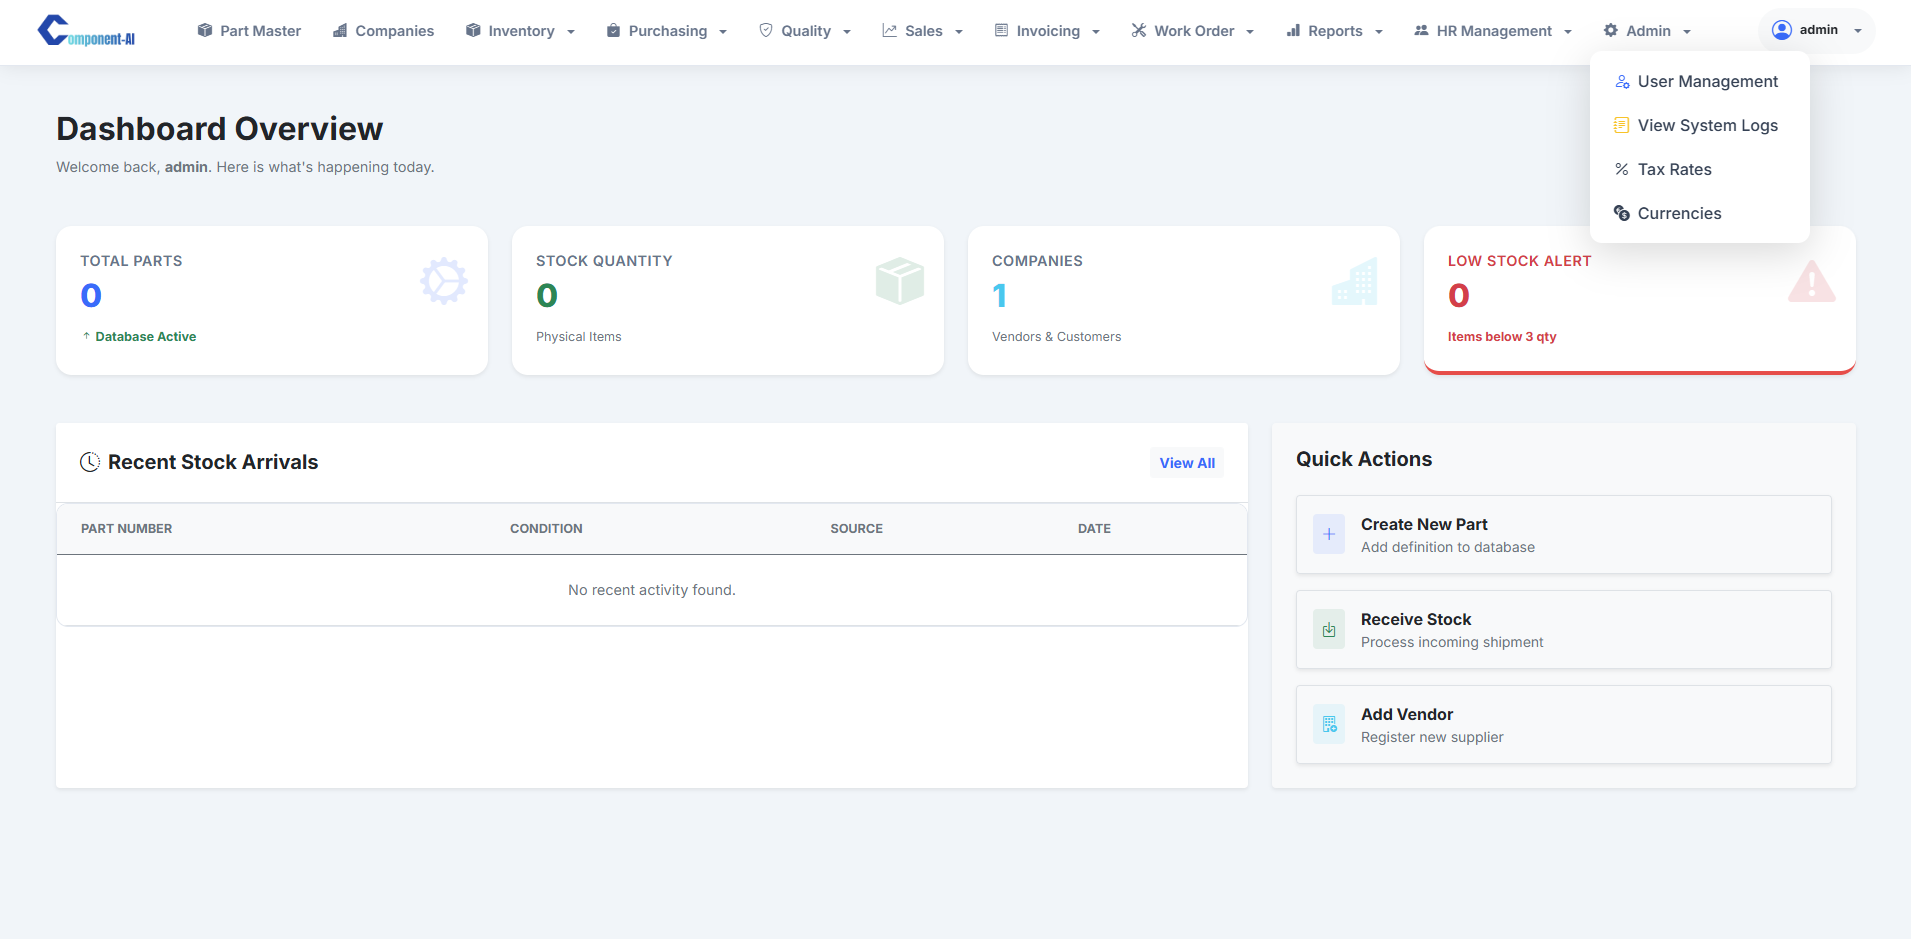The width and height of the screenshot is (1911, 939).
Task: Open the Purchasing dropdown menu
Action: (666, 31)
